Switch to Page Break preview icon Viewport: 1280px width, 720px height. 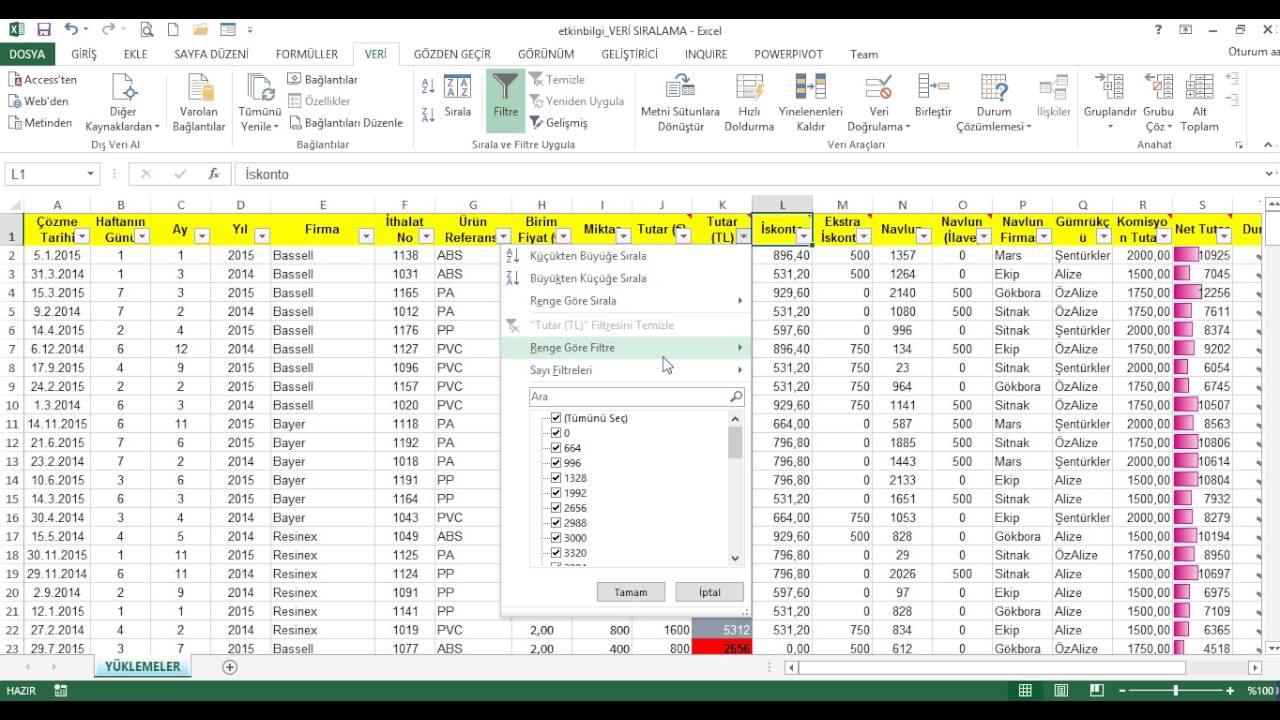point(1097,691)
